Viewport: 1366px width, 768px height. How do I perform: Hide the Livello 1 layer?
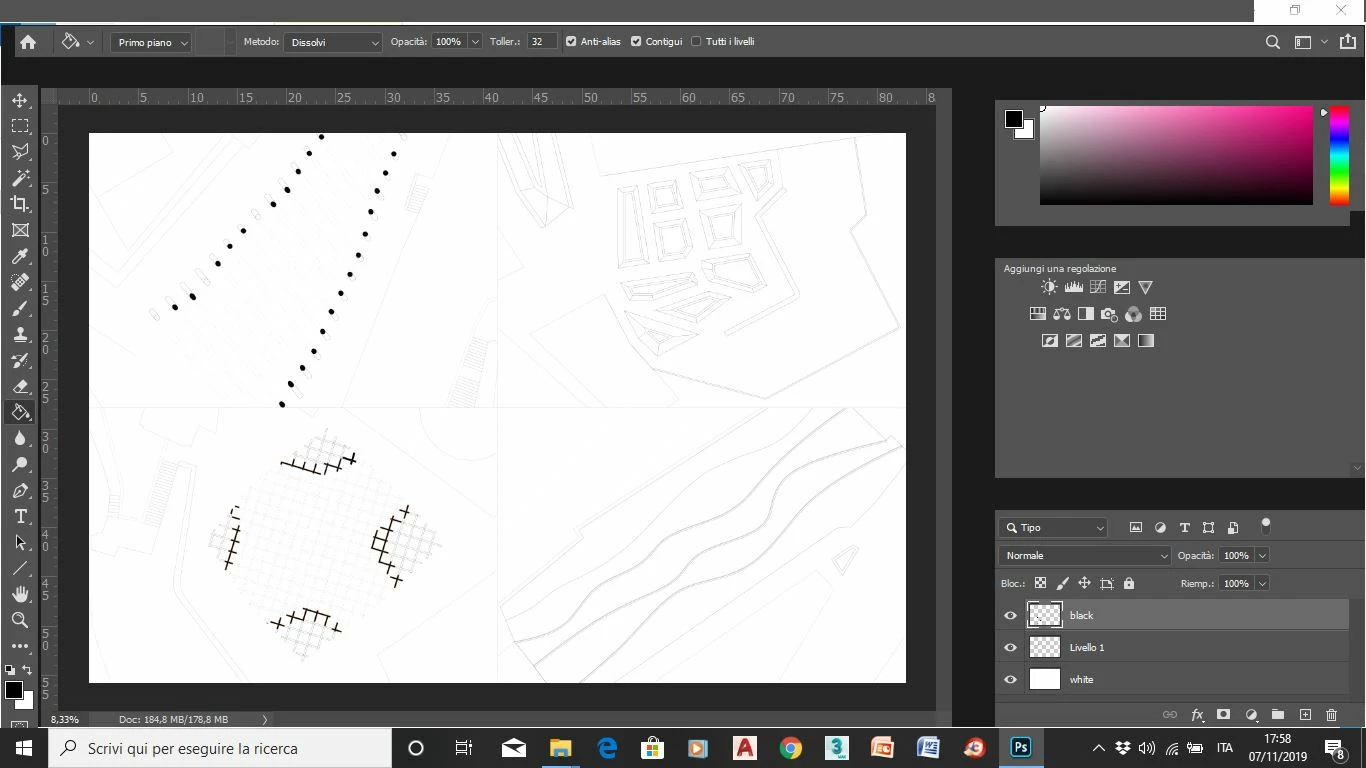coord(1010,647)
